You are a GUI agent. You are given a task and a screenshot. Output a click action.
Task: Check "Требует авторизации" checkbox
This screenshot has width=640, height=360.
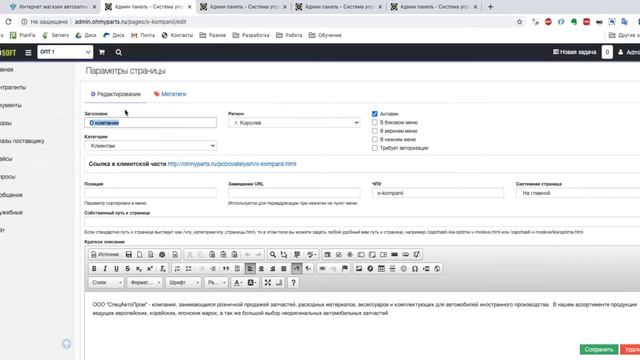[375, 148]
